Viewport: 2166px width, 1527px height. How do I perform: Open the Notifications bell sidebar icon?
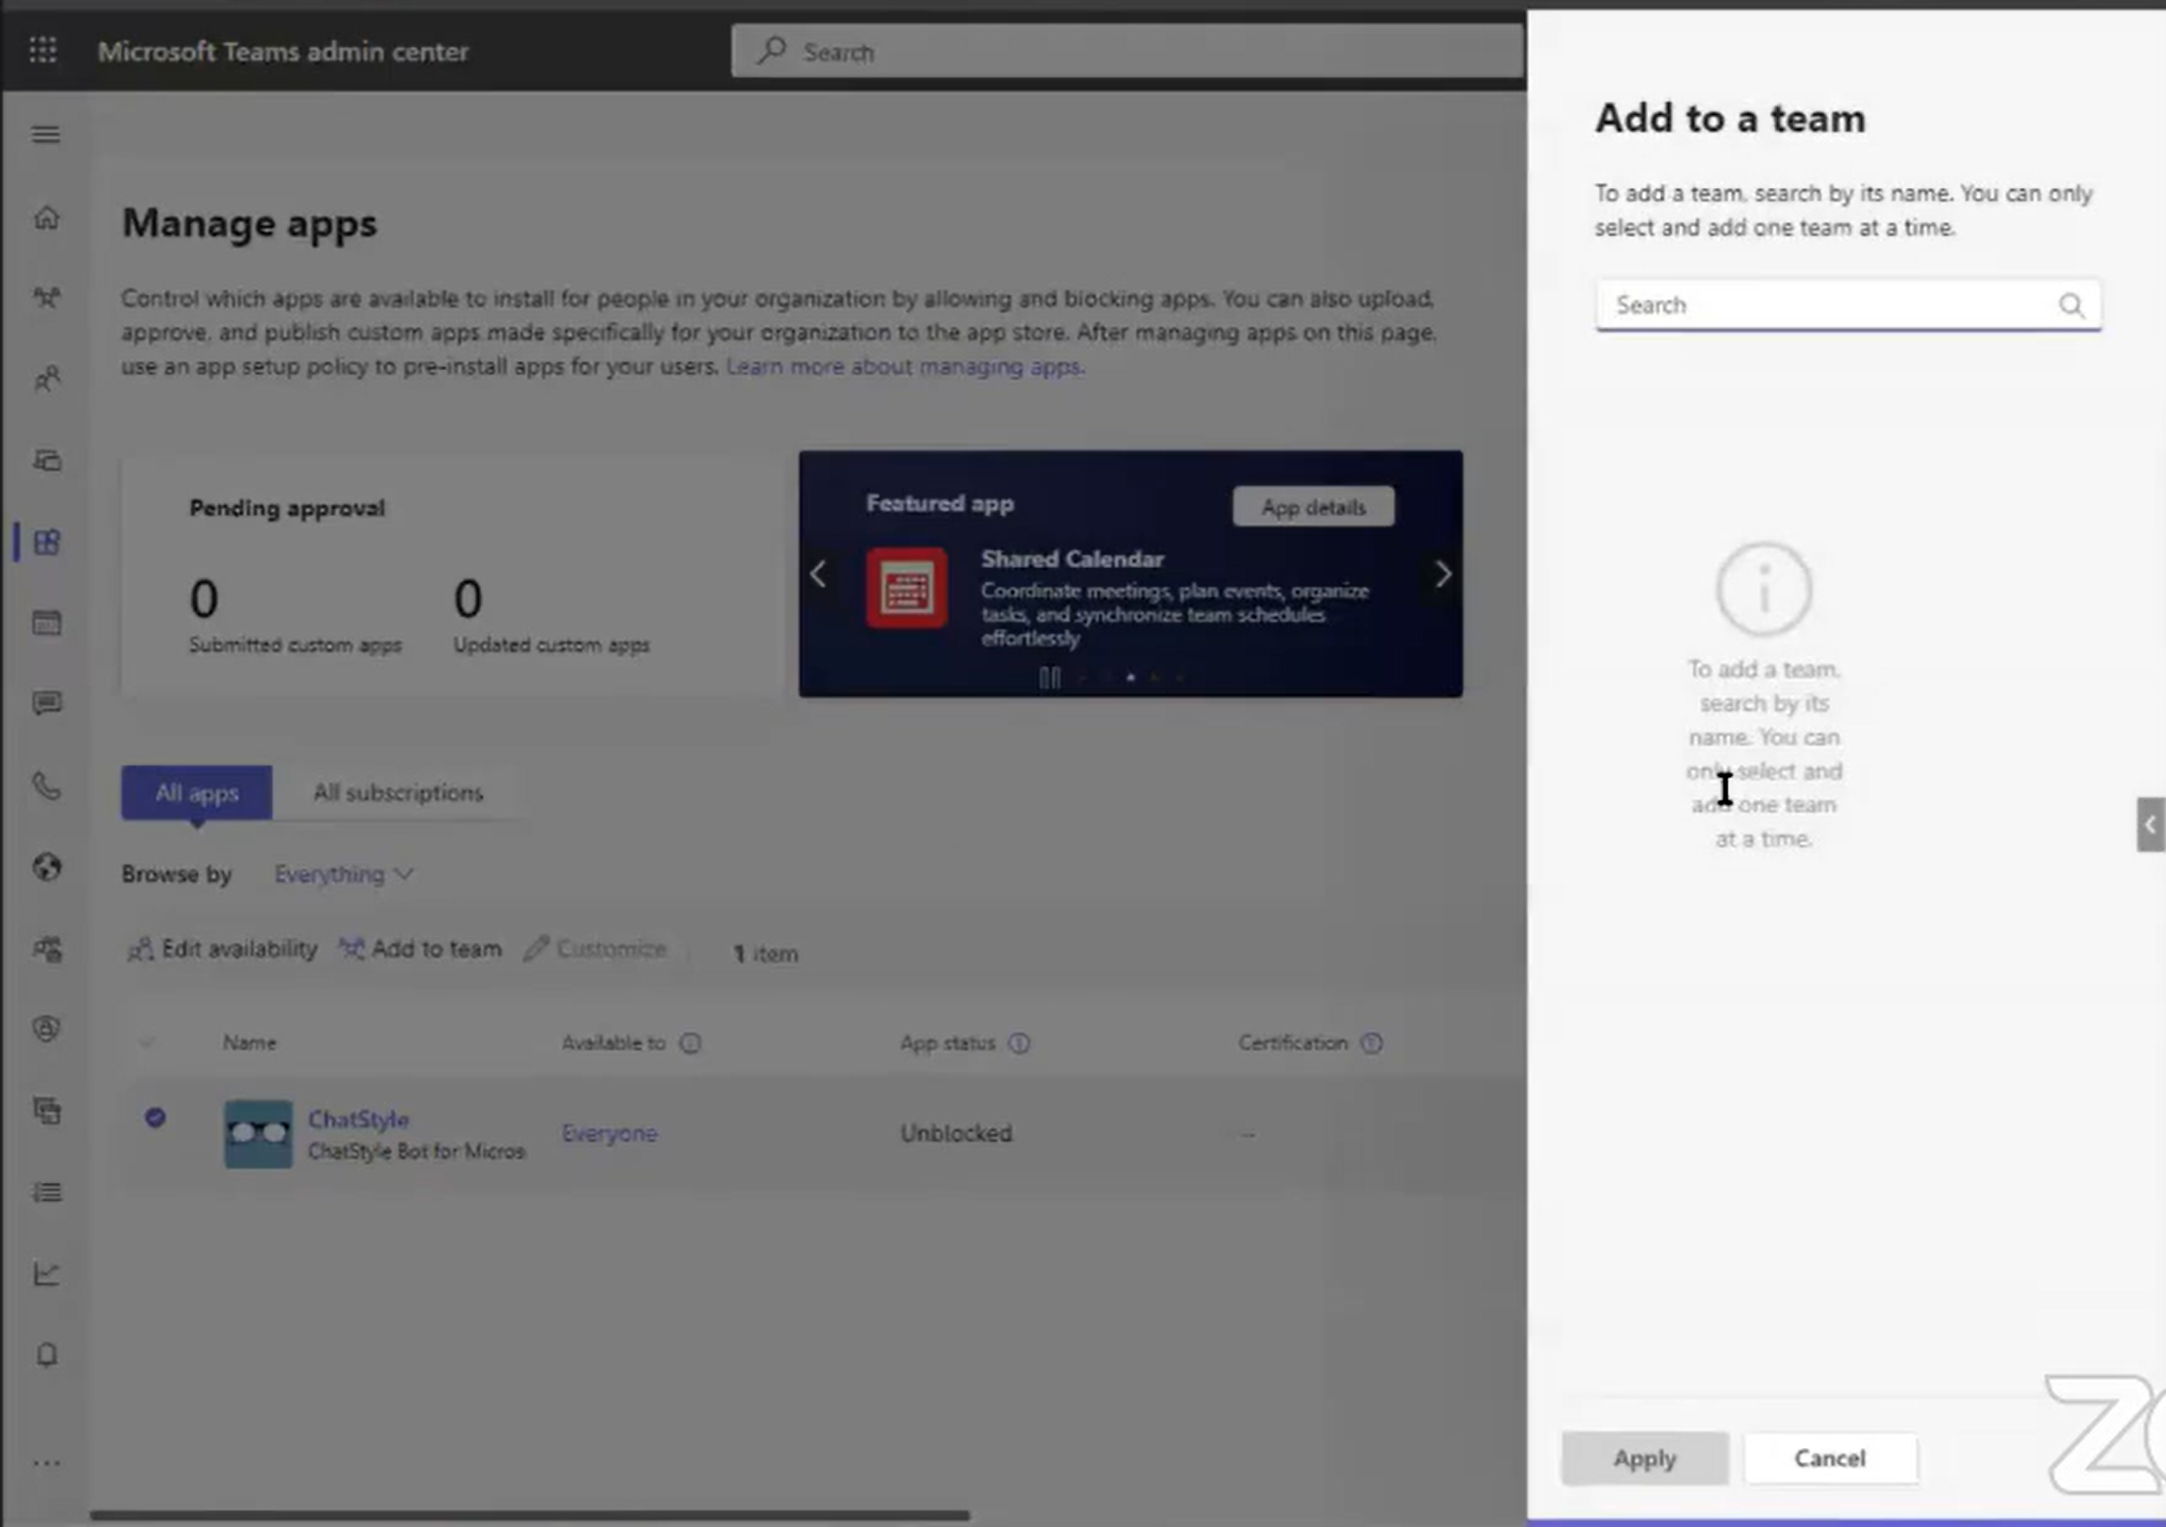[x=46, y=1354]
